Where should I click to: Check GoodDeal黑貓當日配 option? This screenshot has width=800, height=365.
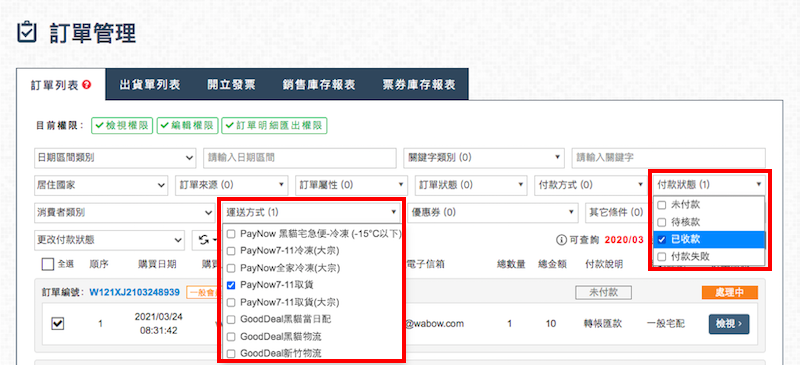coord(231,319)
